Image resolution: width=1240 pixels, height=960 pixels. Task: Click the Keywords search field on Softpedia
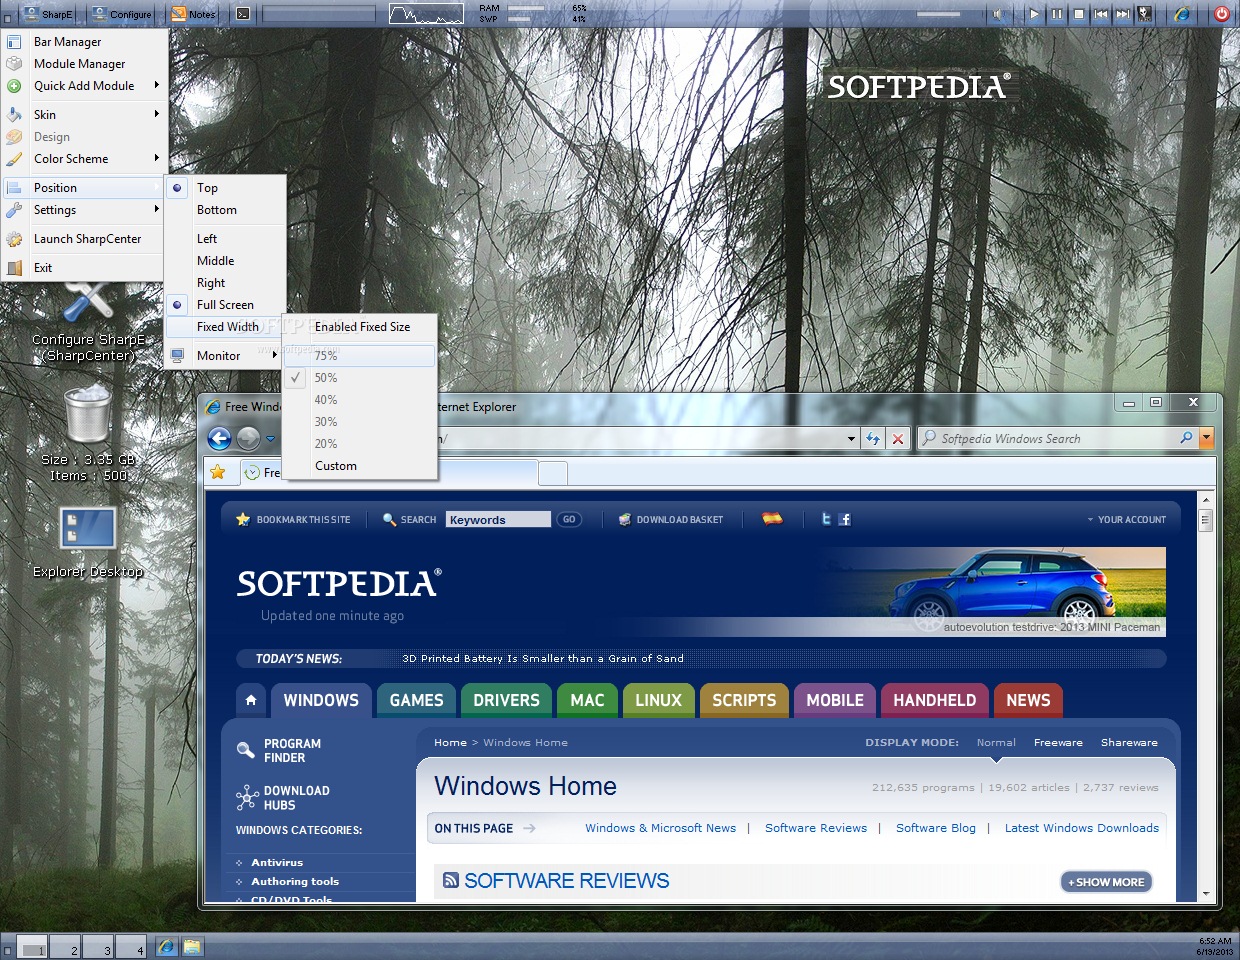click(498, 520)
